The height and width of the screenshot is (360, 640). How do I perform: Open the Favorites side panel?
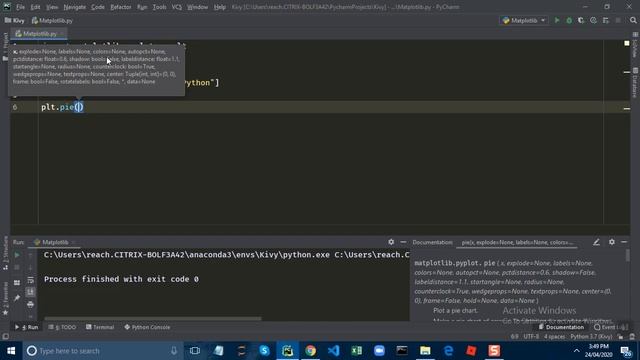pos(5,299)
